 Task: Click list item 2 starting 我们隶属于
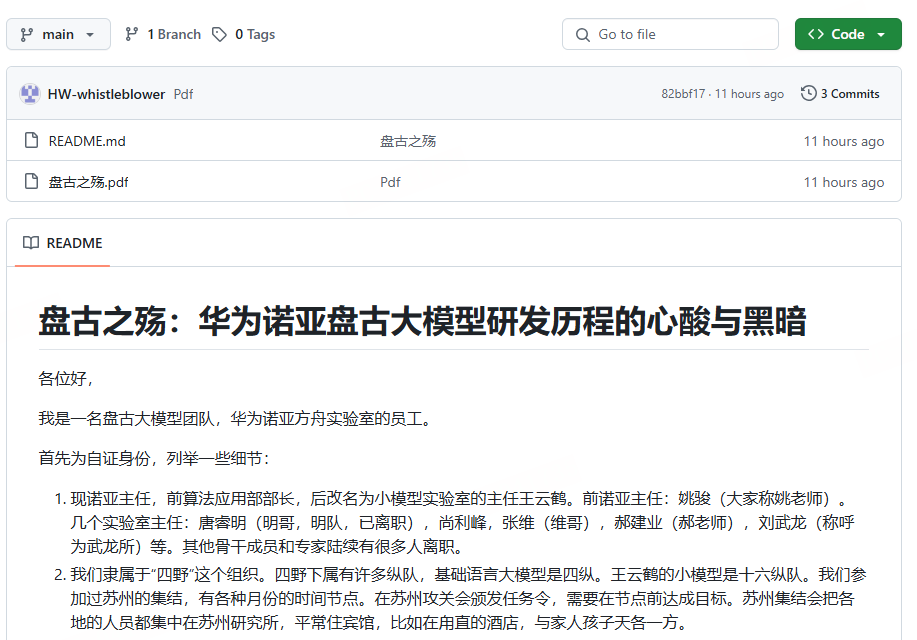pyautogui.click(x=468, y=598)
